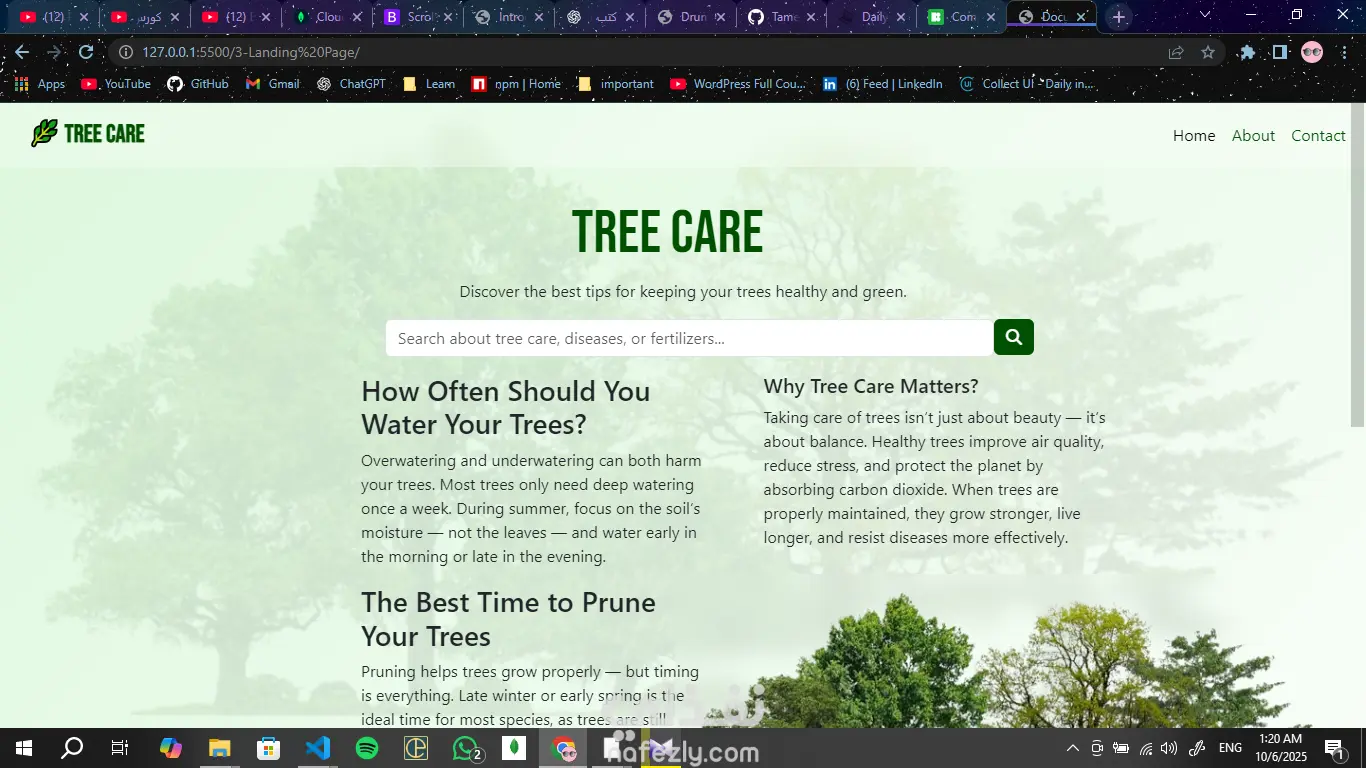Open the GitHub bookmark

pos(198,84)
